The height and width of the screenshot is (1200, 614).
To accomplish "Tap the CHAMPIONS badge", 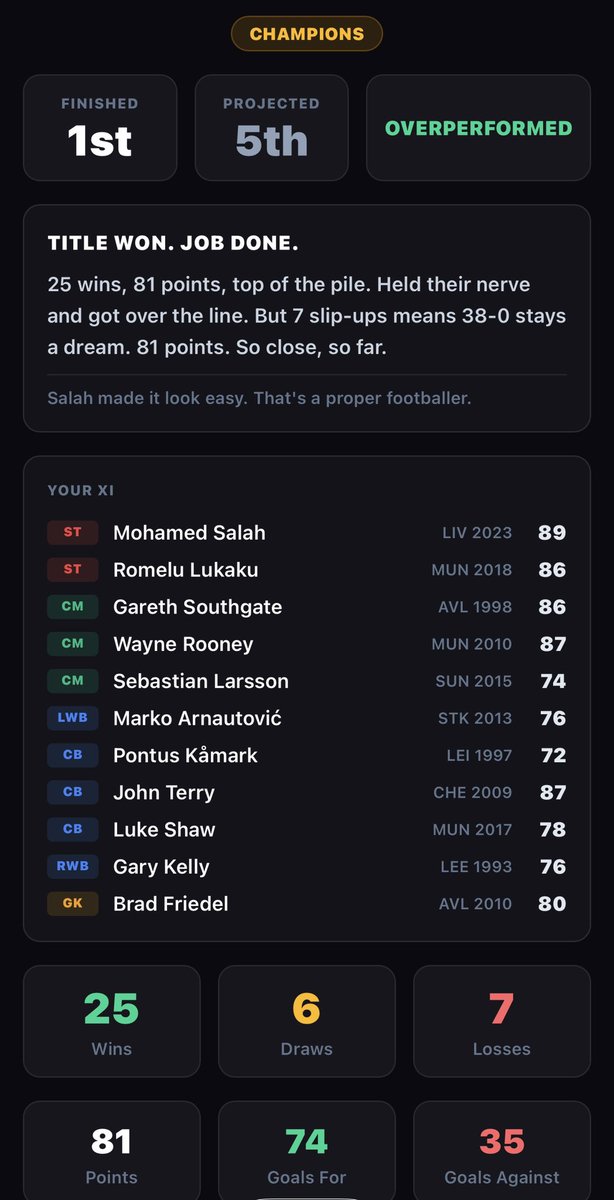I will [x=306, y=34].
